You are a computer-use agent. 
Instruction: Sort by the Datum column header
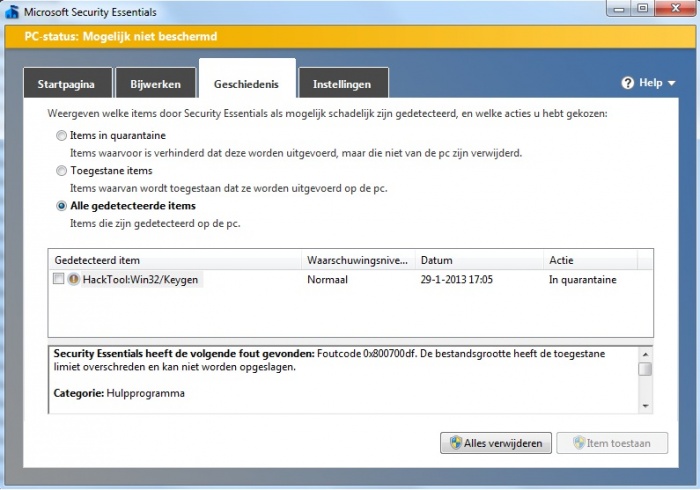pos(479,260)
